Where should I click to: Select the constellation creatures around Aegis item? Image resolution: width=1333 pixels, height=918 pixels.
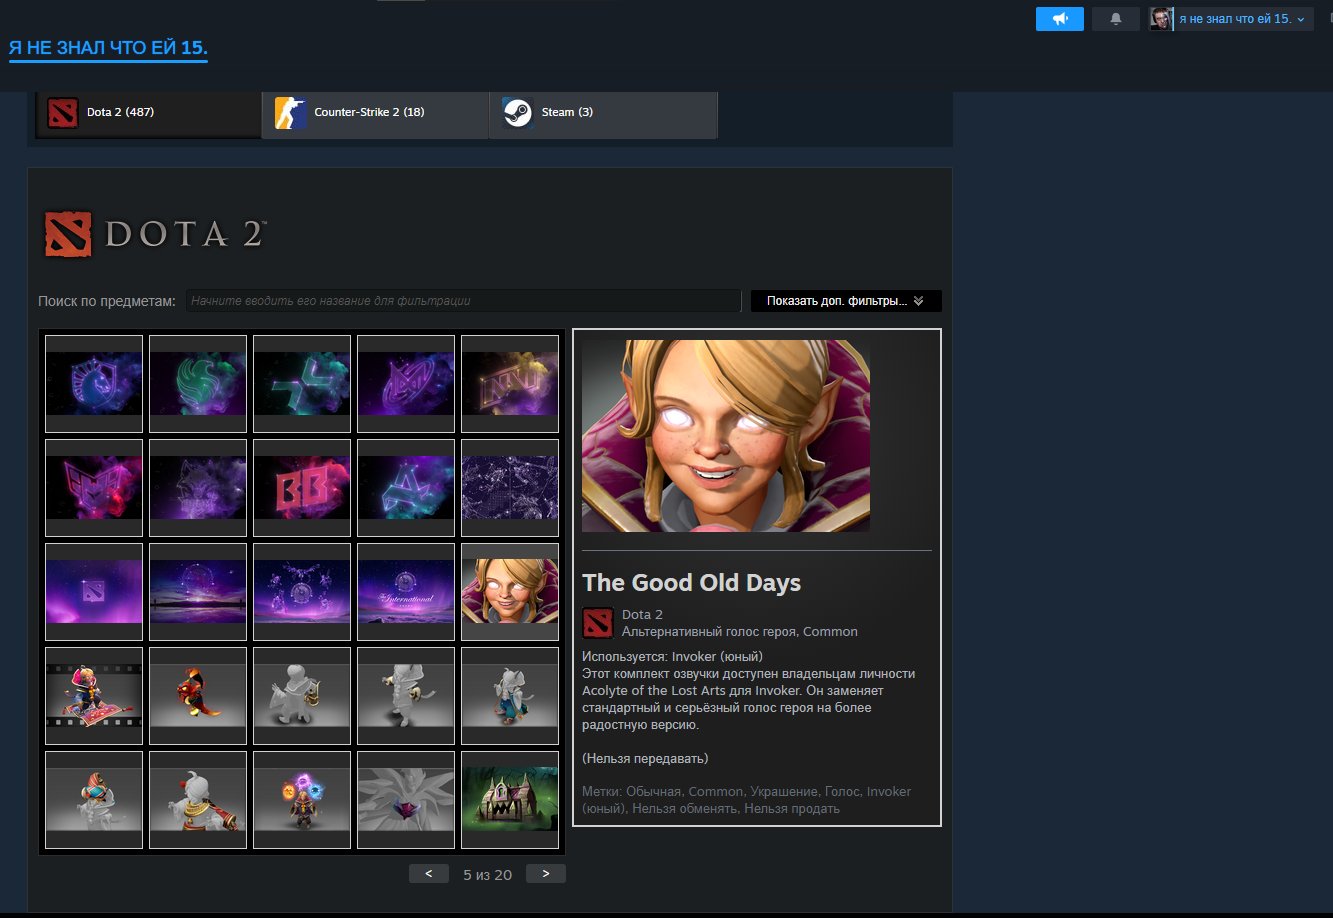click(x=302, y=592)
